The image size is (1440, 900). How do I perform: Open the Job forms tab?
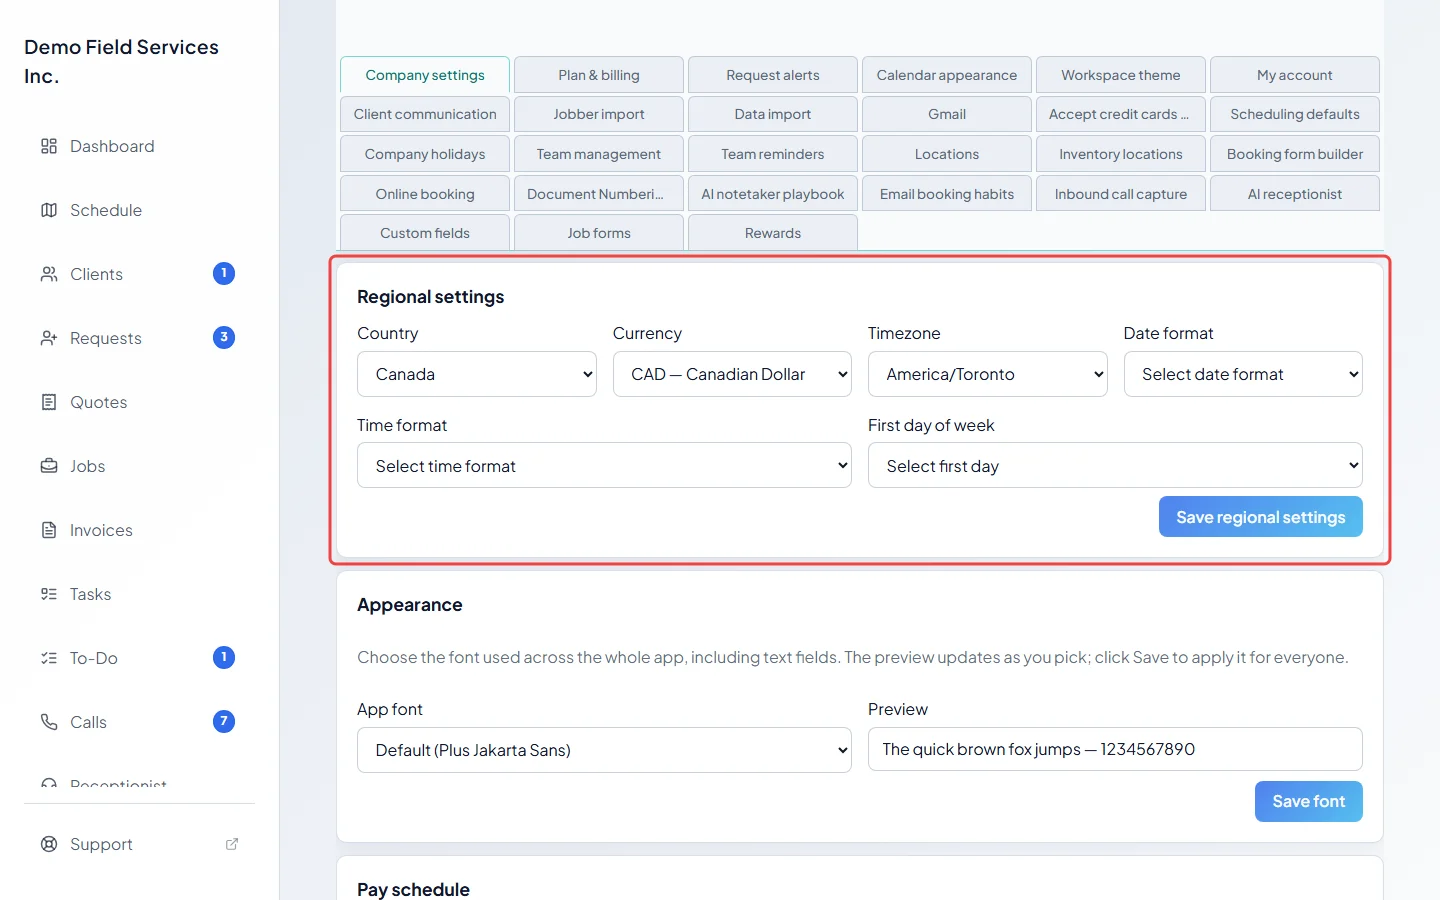click(599, 233)
